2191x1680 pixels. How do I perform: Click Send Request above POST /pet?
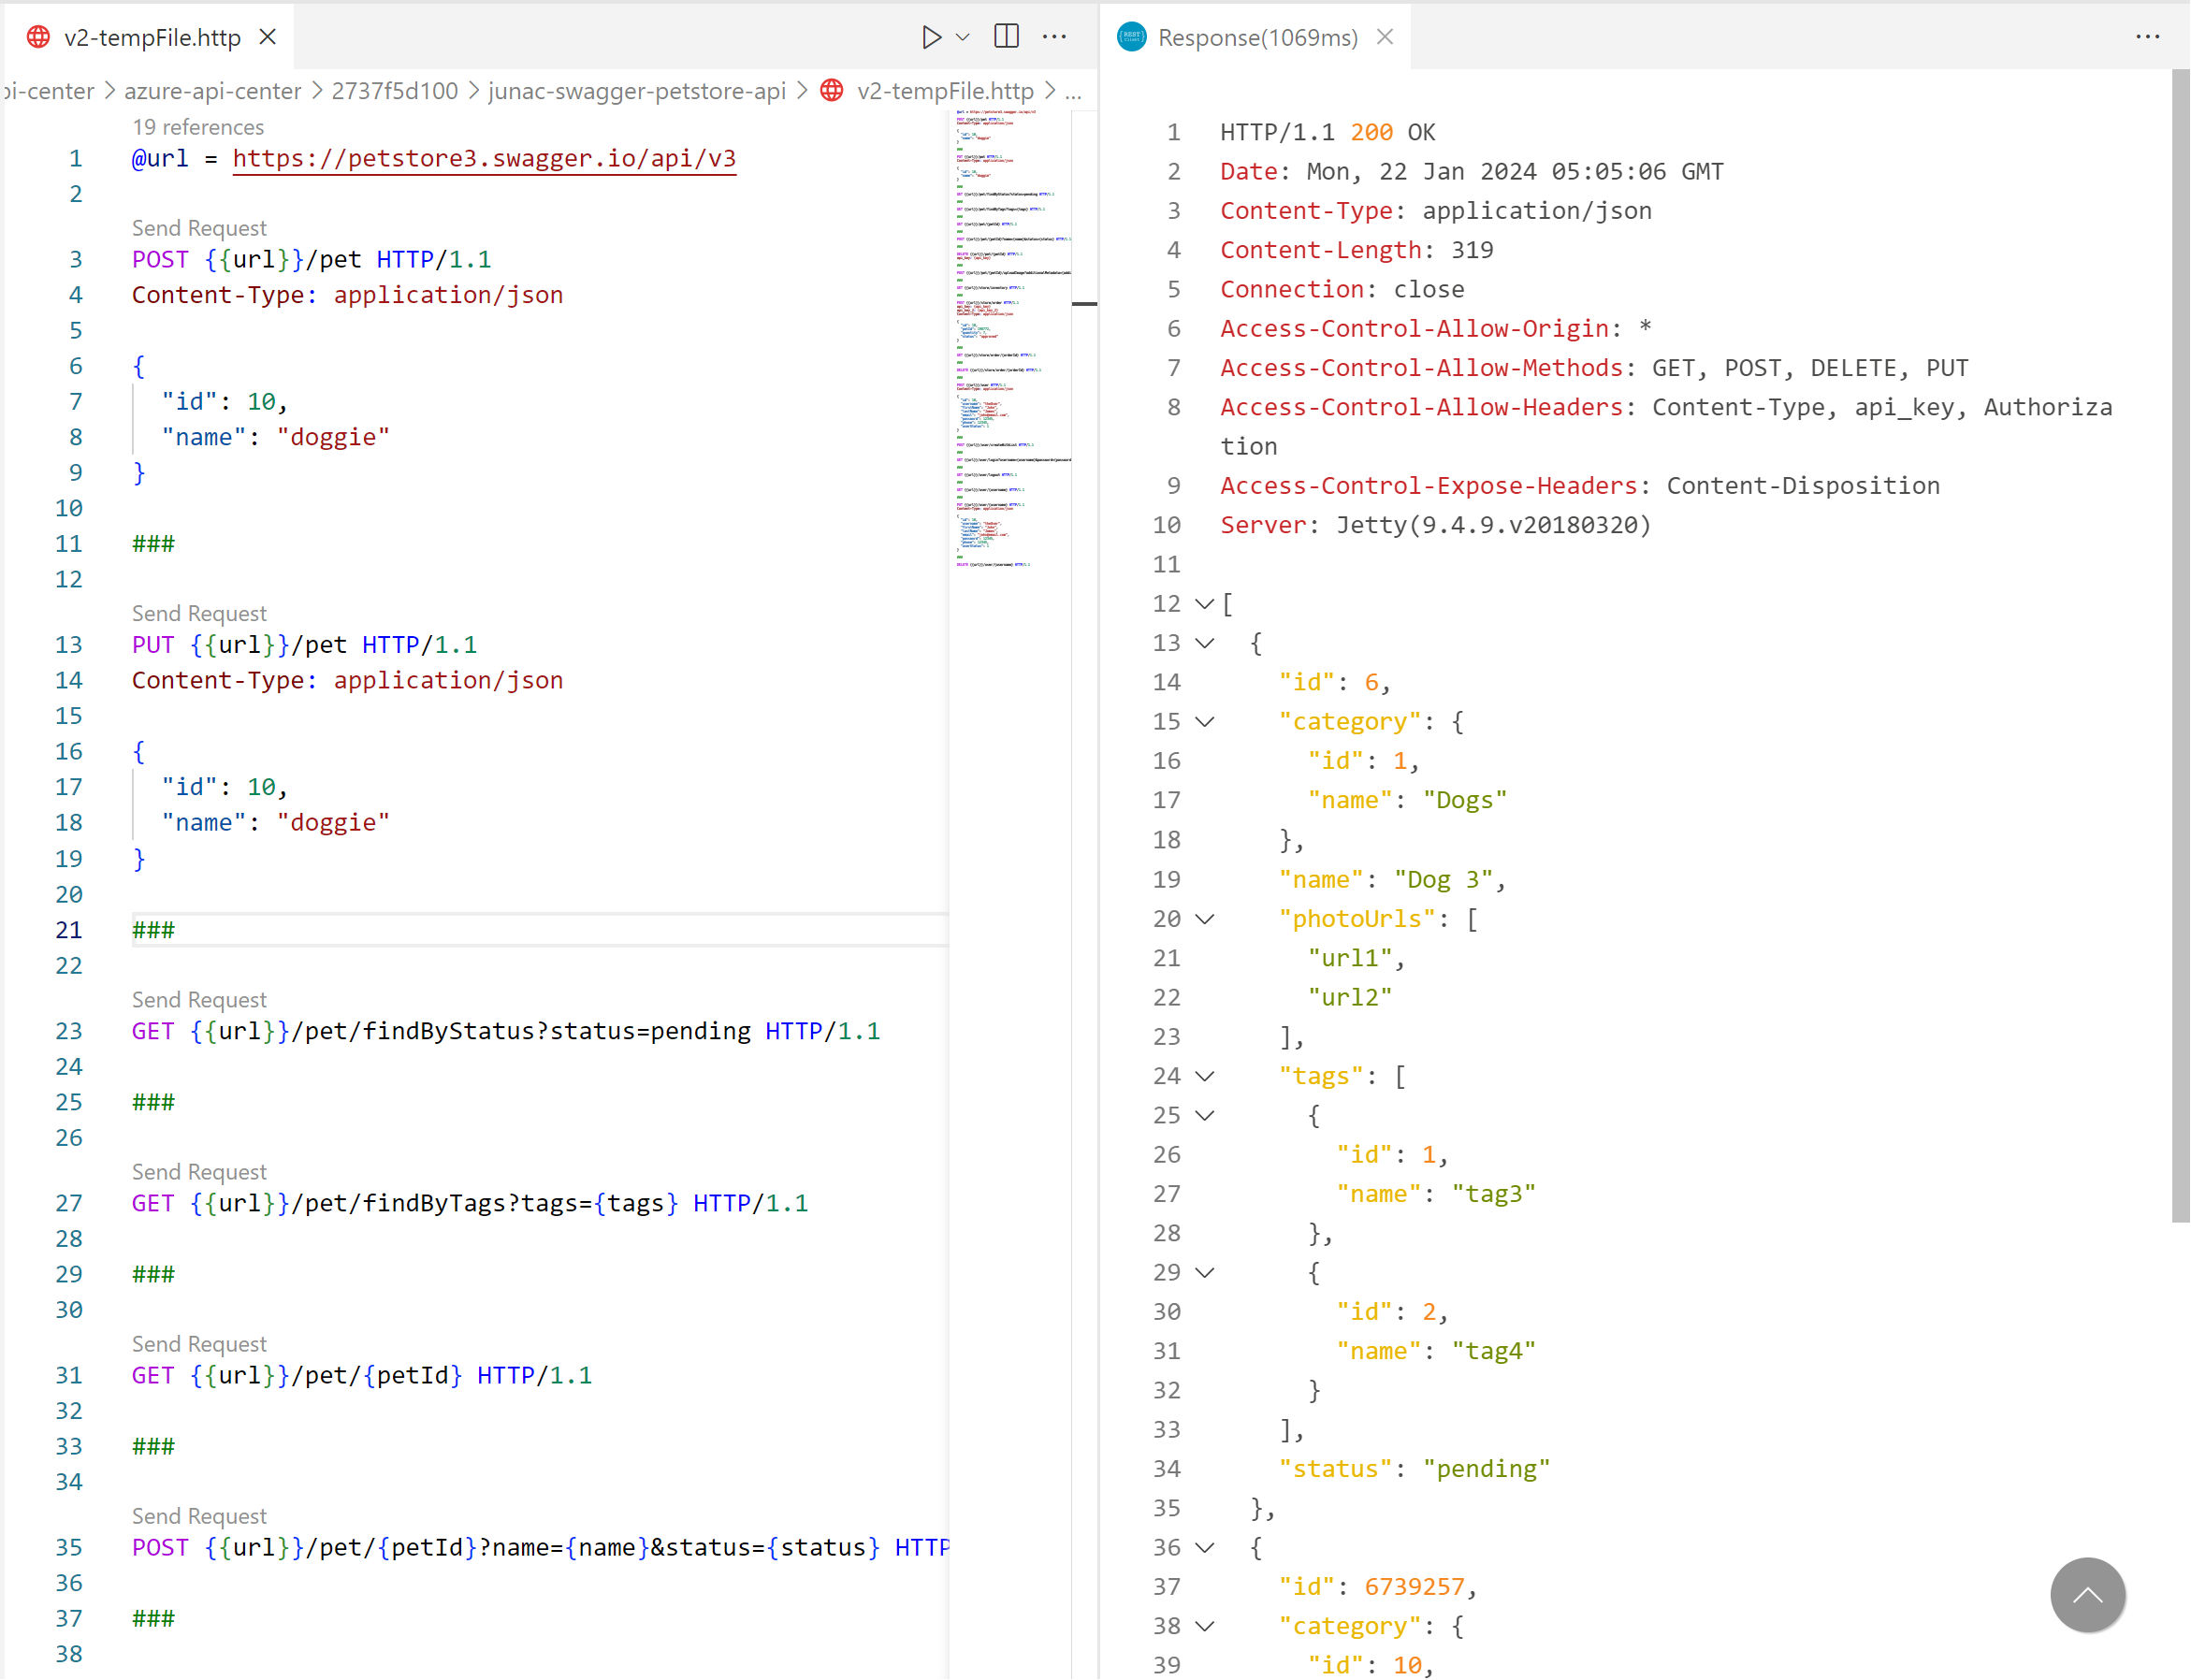(x=199, y=228)
